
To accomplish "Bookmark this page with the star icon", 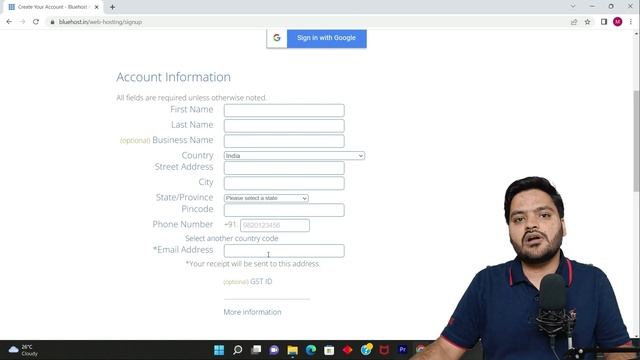I will pos(587,22).
